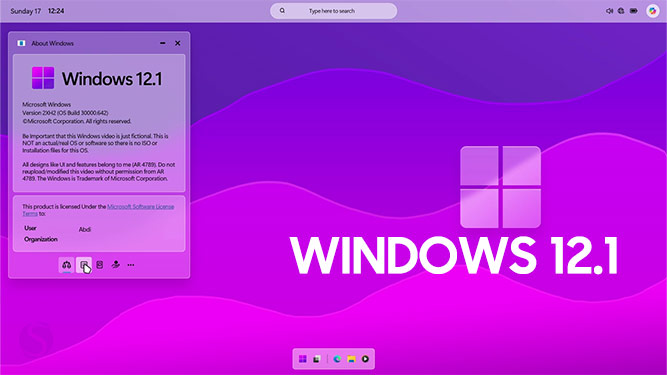667x375 pixels.
Task: Click the 'User' label
Action: click(x=30, y=228)
